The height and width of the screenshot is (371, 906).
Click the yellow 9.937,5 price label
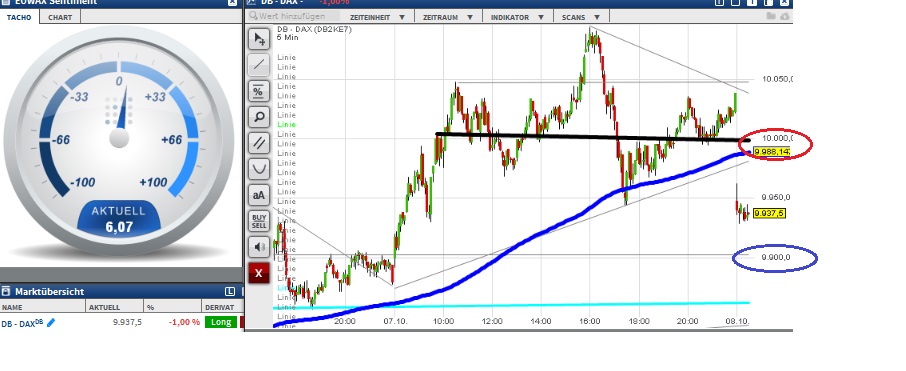(x=770, y=214)
